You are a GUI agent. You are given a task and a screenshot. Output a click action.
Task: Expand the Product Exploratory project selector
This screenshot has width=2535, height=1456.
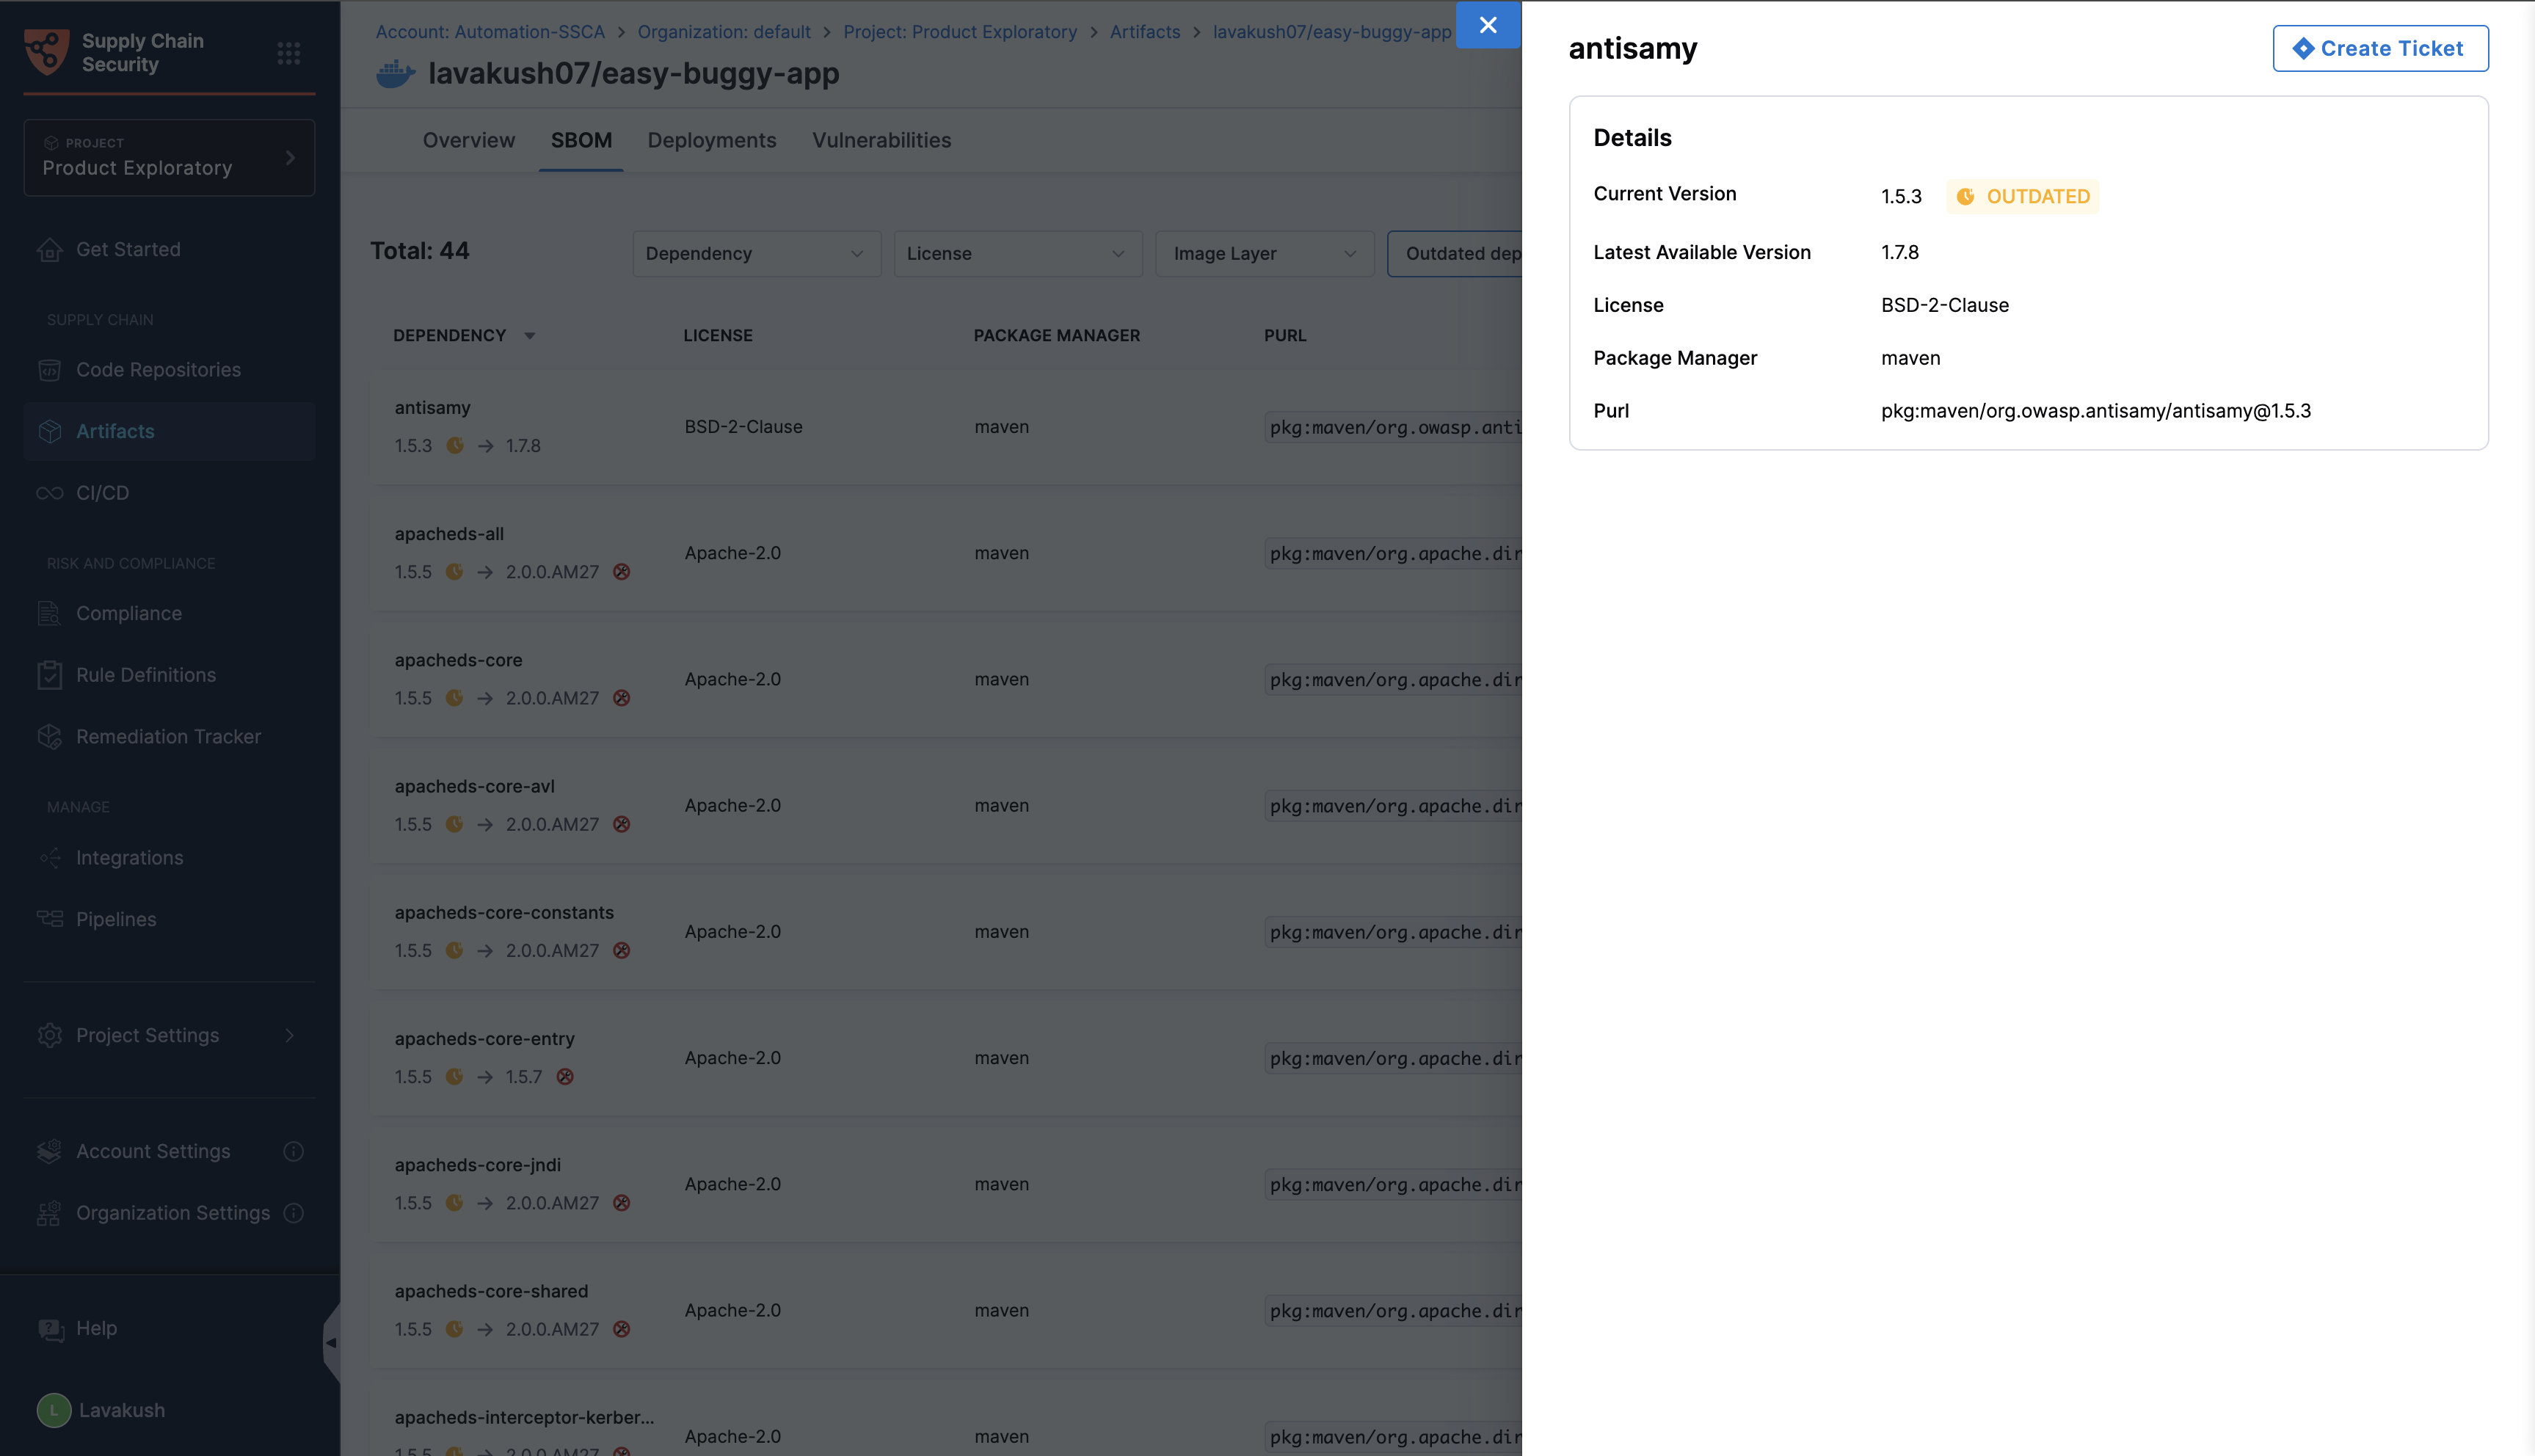point(169,158)
